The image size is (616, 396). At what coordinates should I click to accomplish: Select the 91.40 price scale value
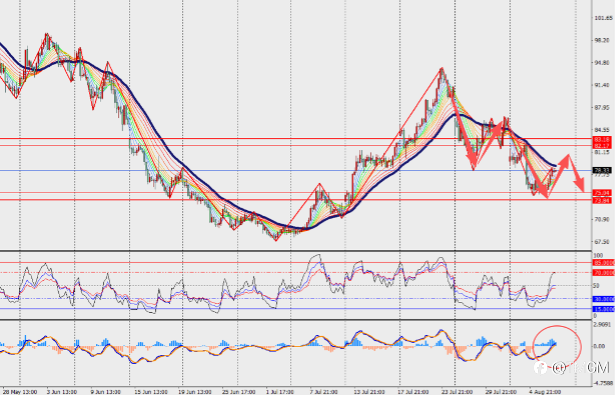click(x=603, y=85)
